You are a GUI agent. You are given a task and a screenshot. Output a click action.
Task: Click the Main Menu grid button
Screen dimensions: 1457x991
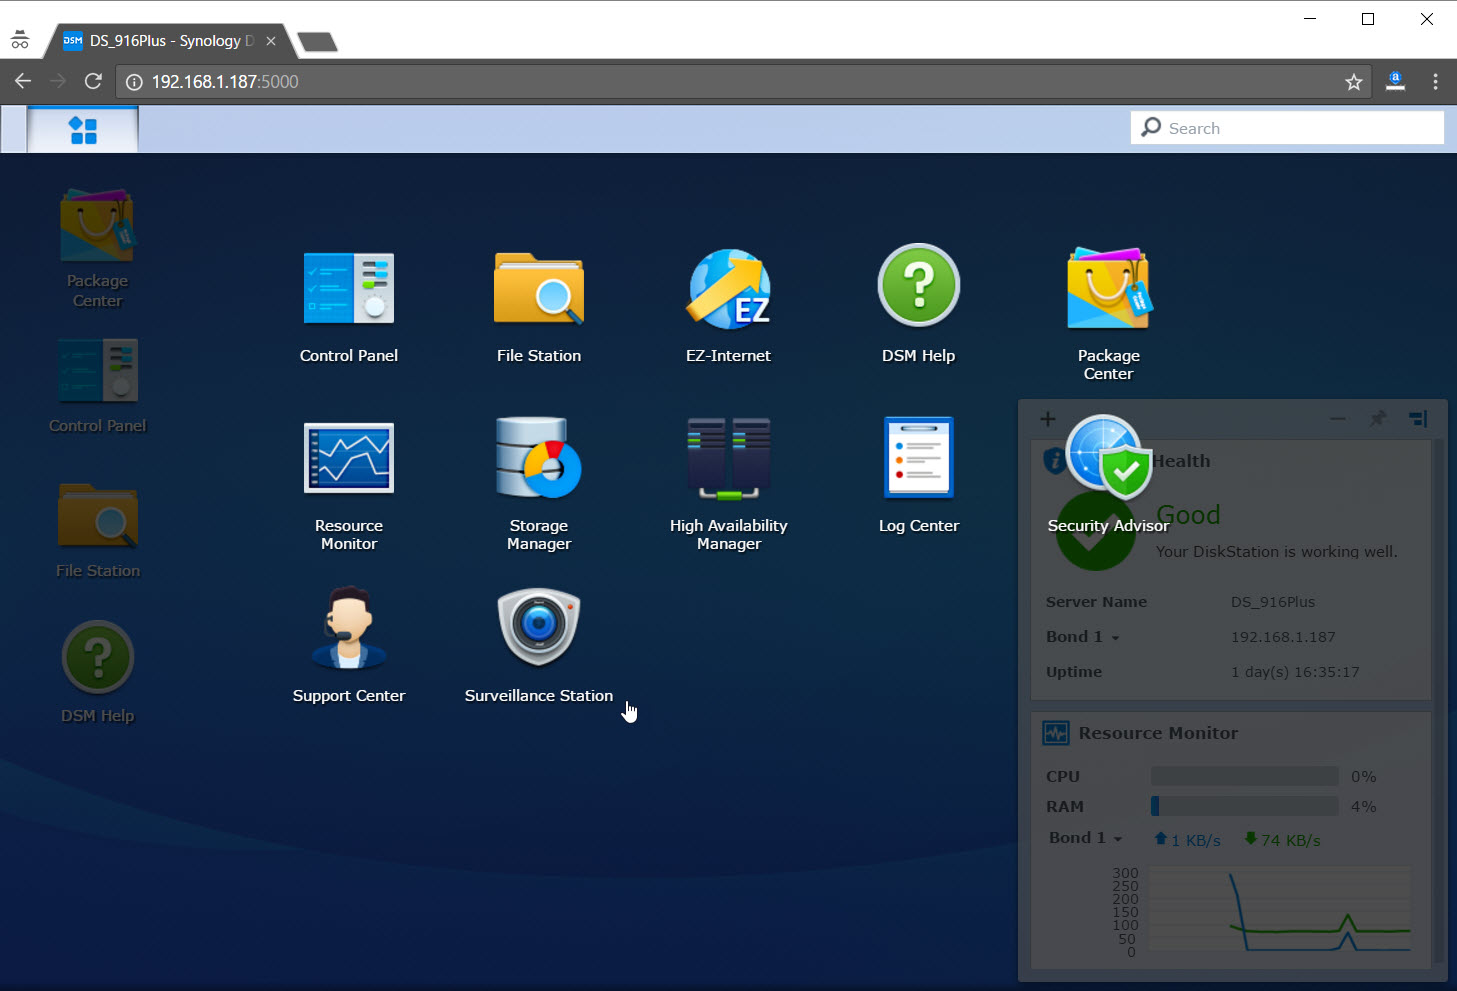tap(83, 130)
